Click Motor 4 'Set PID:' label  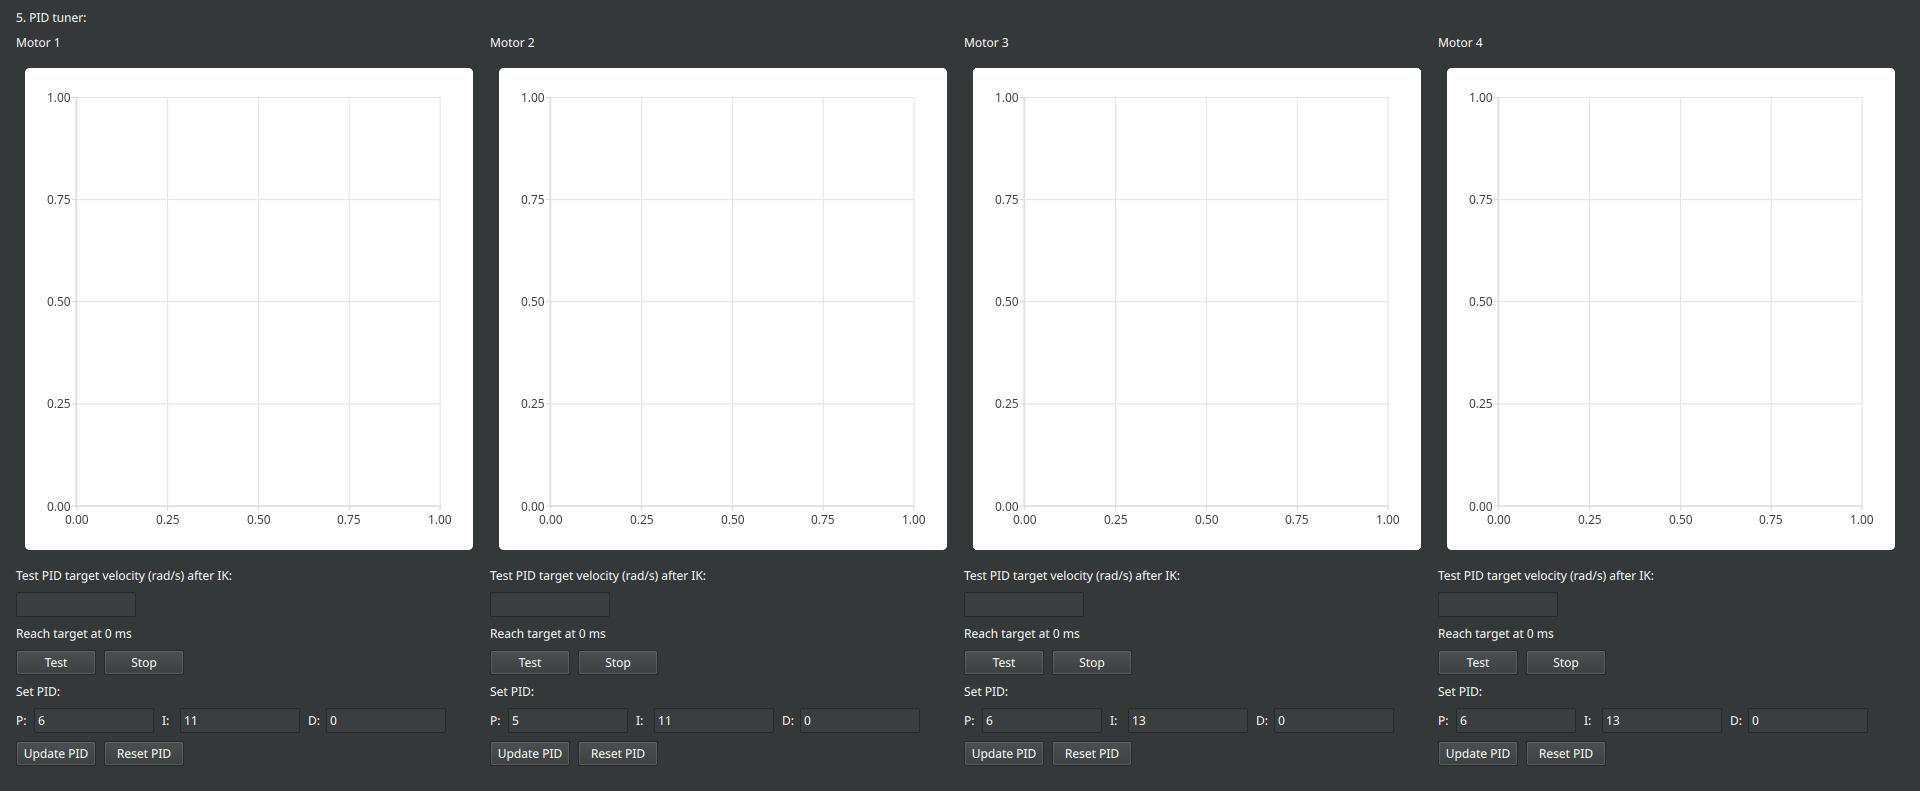1460,692
